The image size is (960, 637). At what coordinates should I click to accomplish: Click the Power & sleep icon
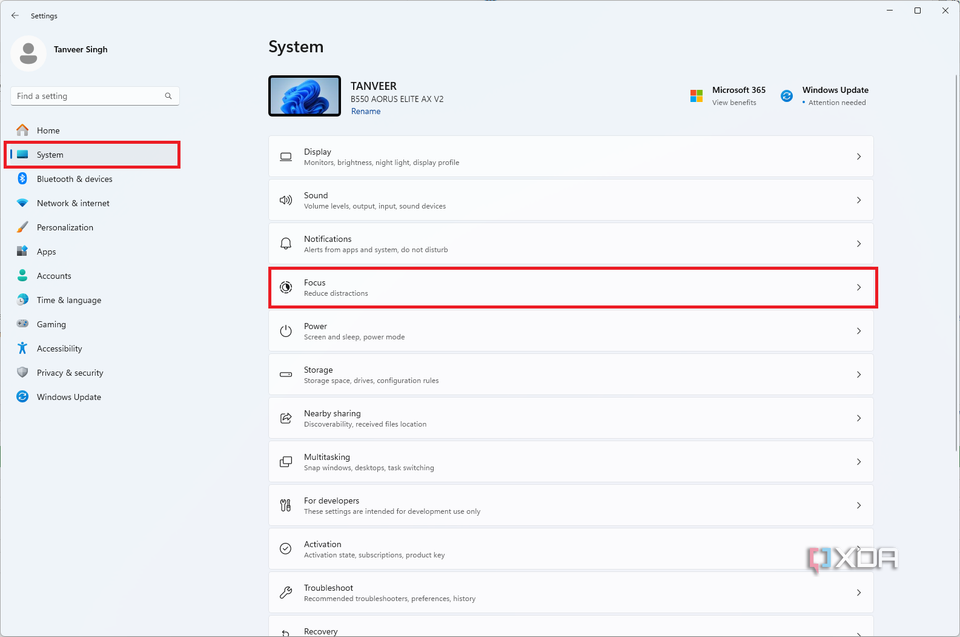pyautogui.click(x=285, y=330)
